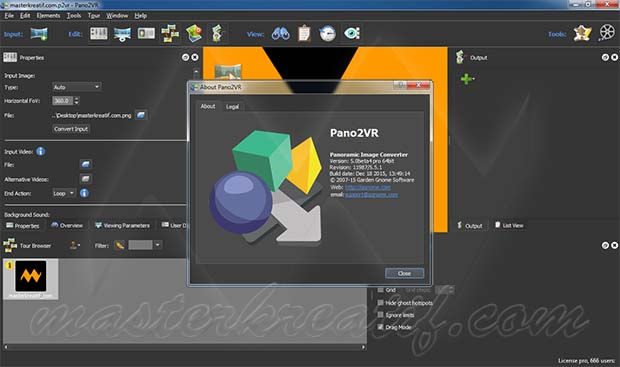Click End Action info icon
The width and height of the screenshot is (620, 367).
(x=84, y=193)
